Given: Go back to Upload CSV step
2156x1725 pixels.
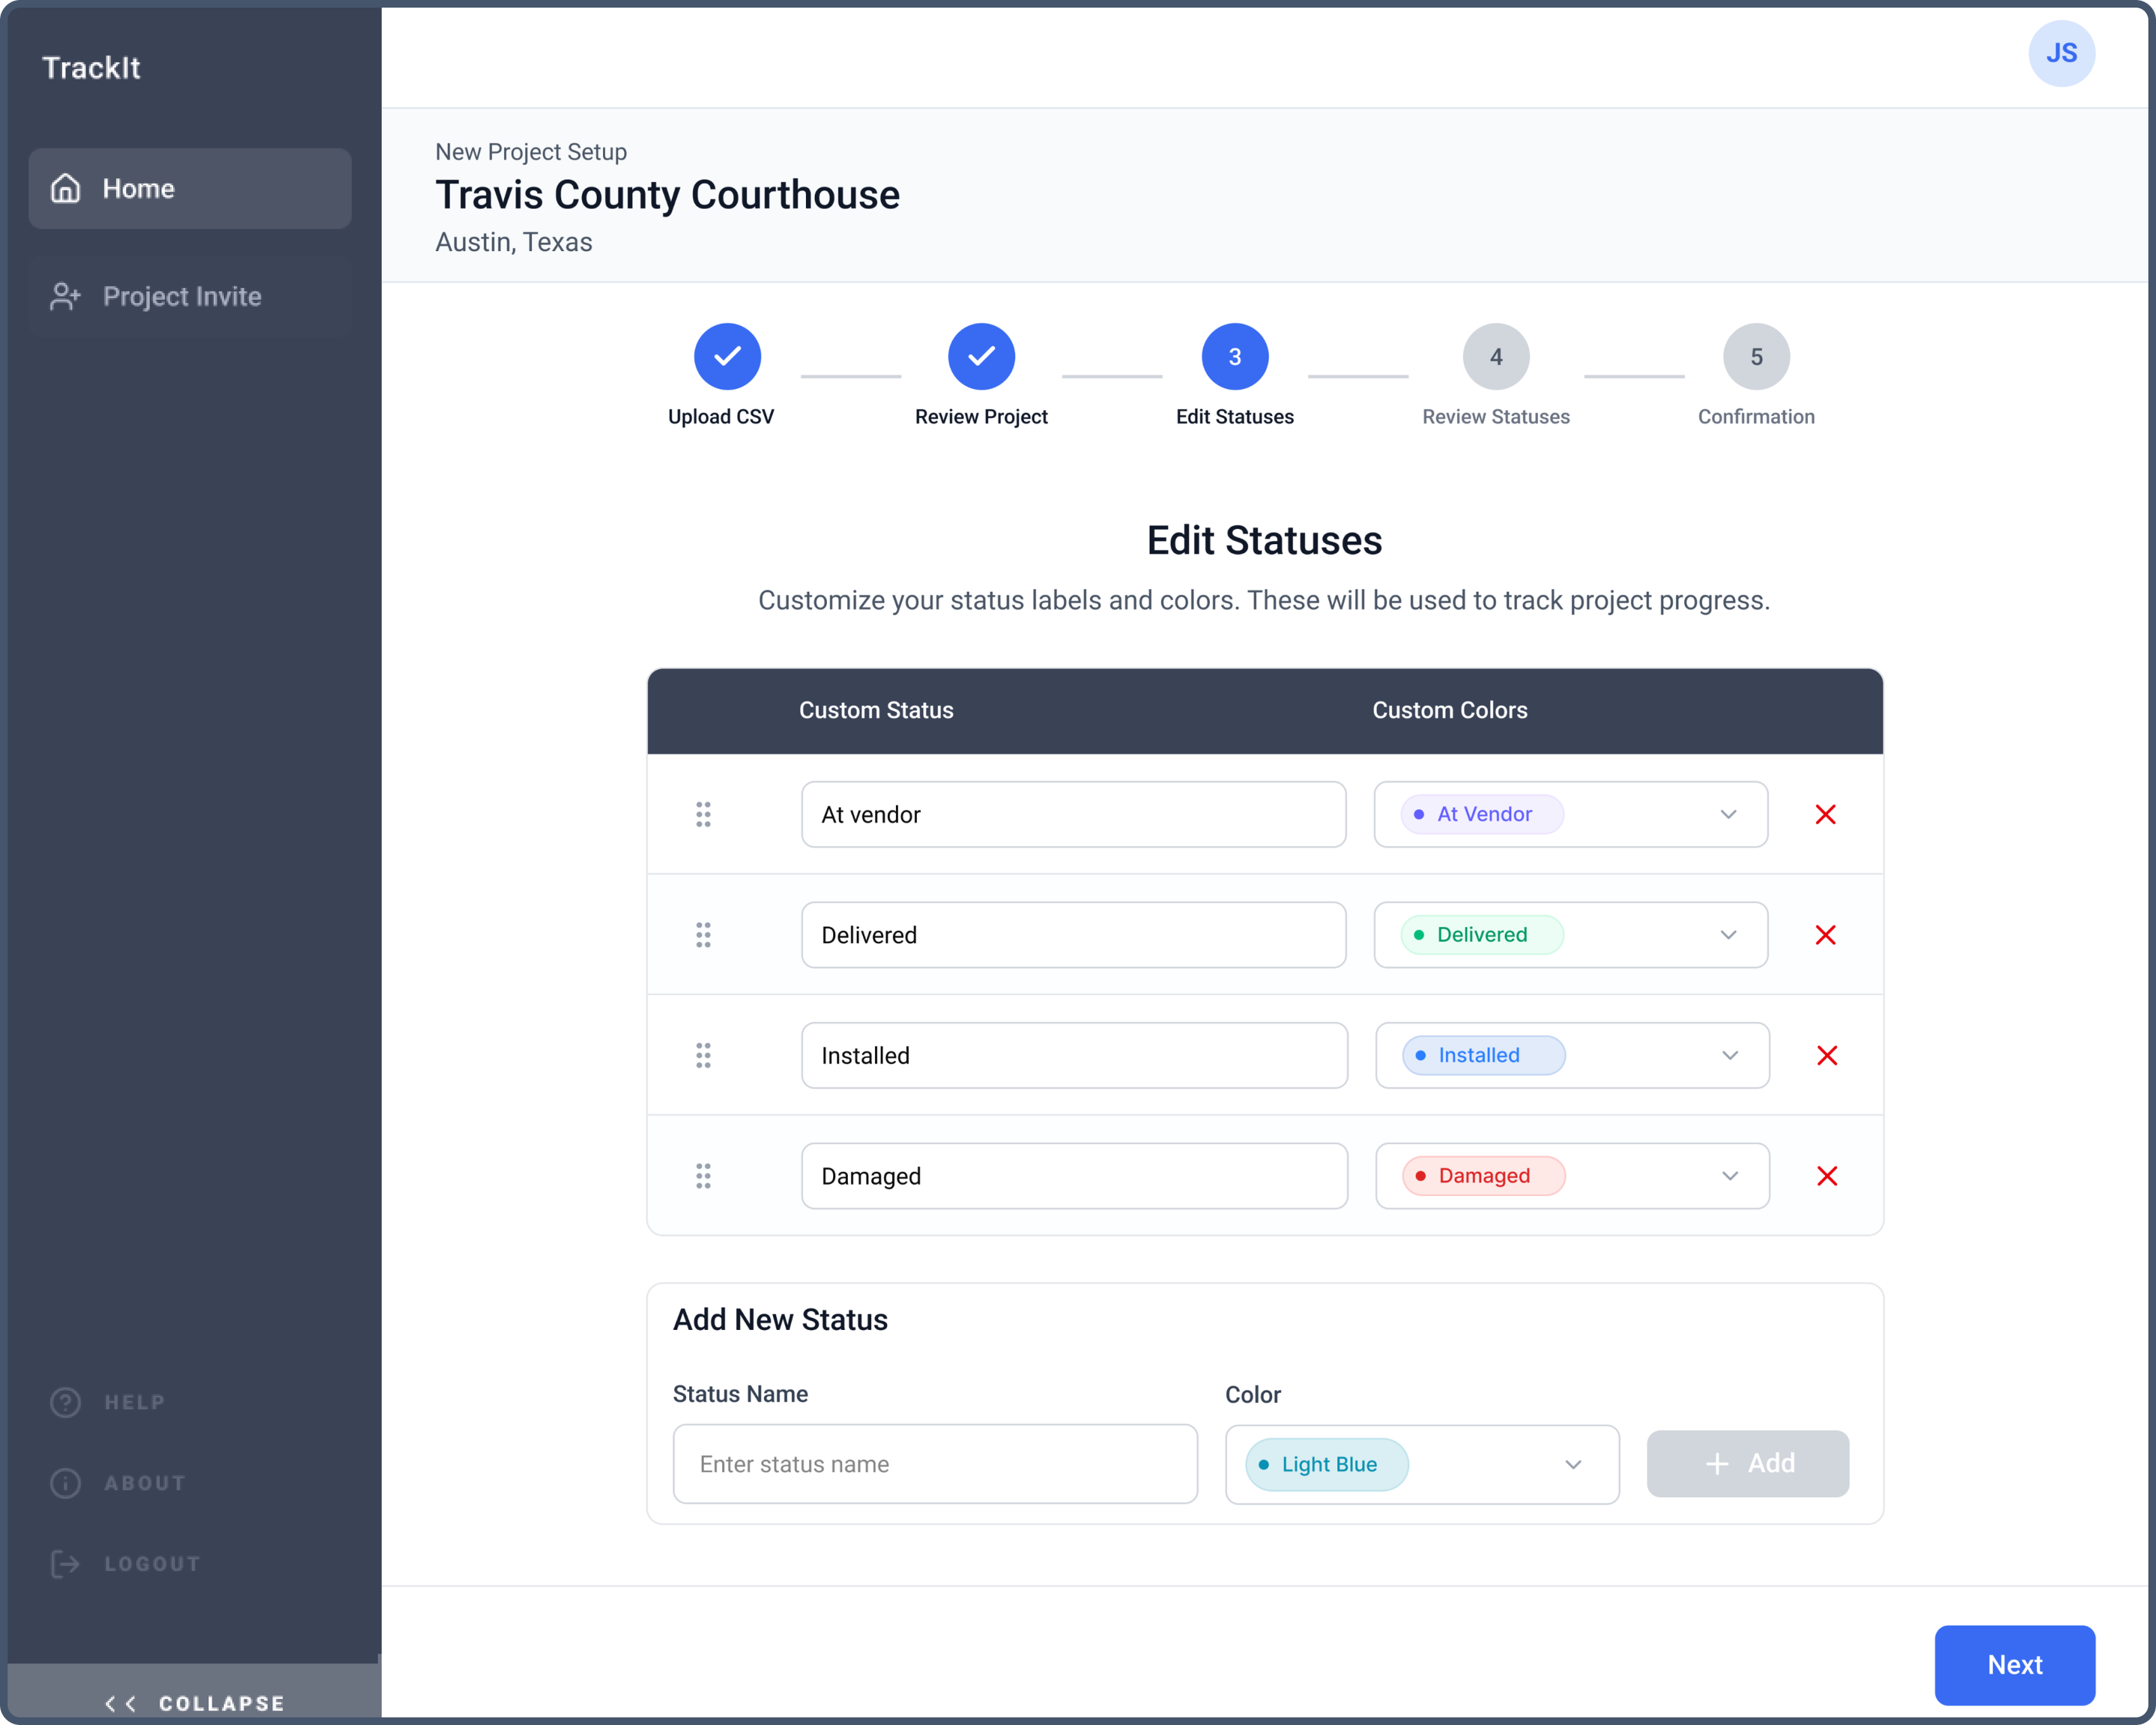Looking at the screenshot, I should pos(727,357).
